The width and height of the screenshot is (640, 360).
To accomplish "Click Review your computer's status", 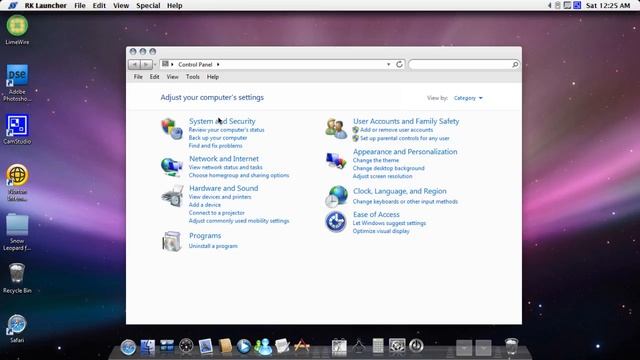I will click(x=227, y=130).
